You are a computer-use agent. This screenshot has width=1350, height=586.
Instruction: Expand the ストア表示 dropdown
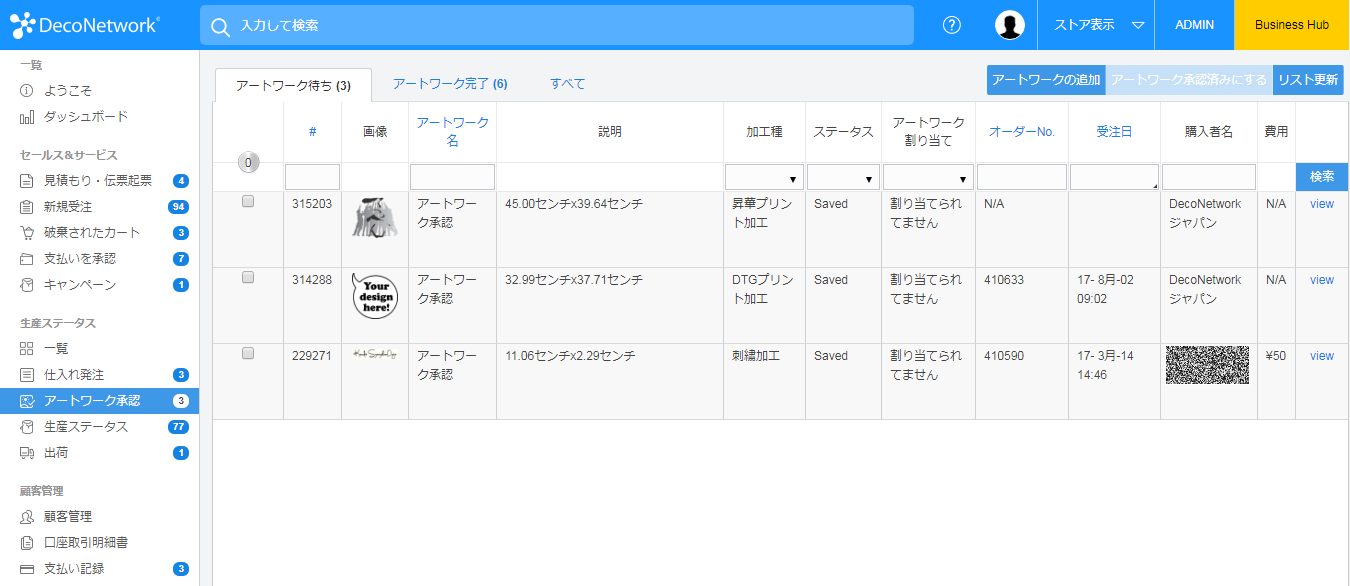pyautogui.click(x=1097, y=25)
